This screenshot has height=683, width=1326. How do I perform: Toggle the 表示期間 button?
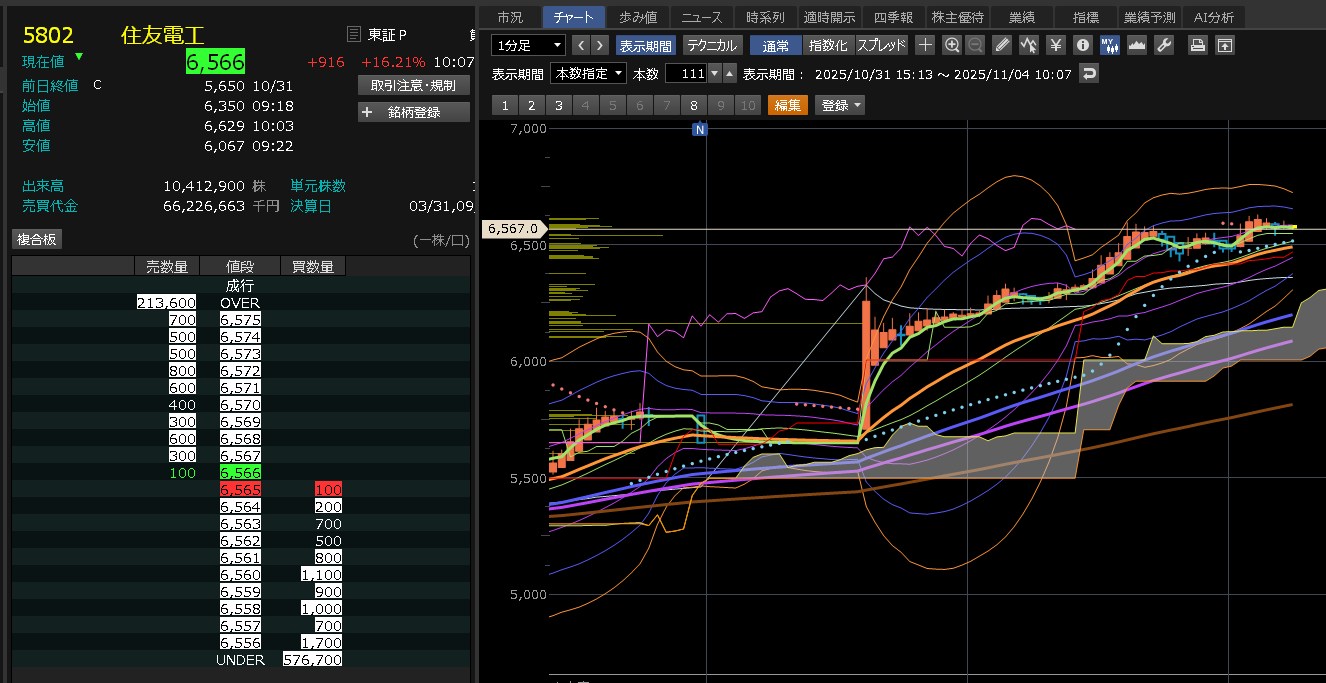point(645,45)
